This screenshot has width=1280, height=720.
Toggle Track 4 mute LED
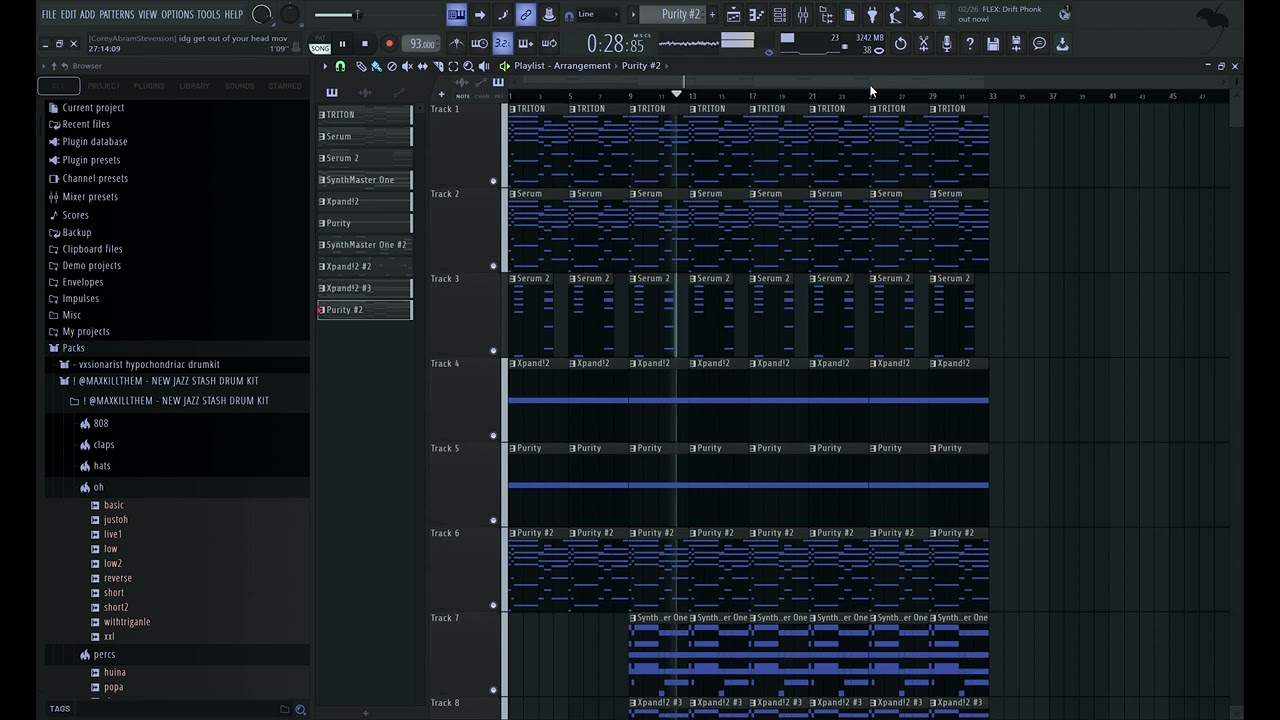[493, 436]
